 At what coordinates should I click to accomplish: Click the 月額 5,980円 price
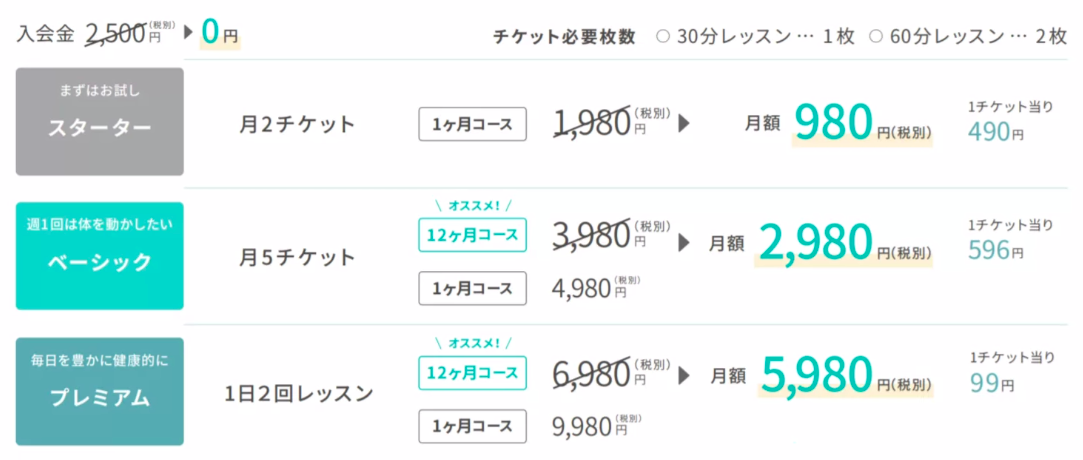pos(823,375)
